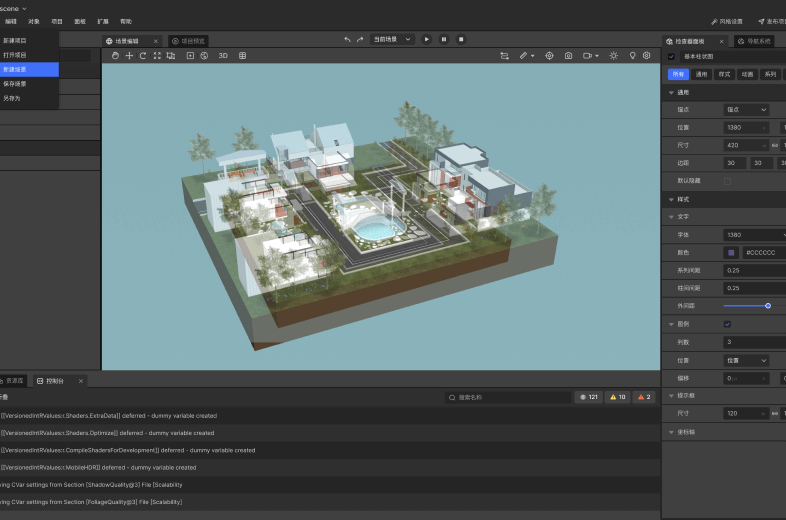Open the 锚点 dropdown
786x520 pixels.
click(747, 109)
